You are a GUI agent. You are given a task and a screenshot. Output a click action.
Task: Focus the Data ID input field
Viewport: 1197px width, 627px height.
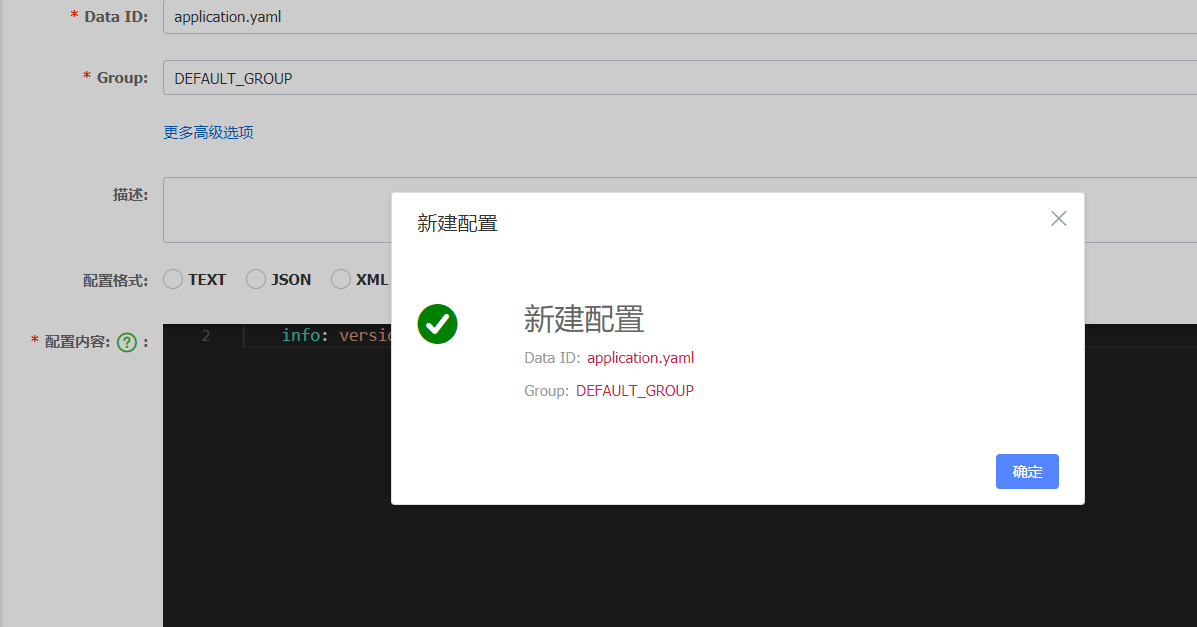tap(679, 17)
